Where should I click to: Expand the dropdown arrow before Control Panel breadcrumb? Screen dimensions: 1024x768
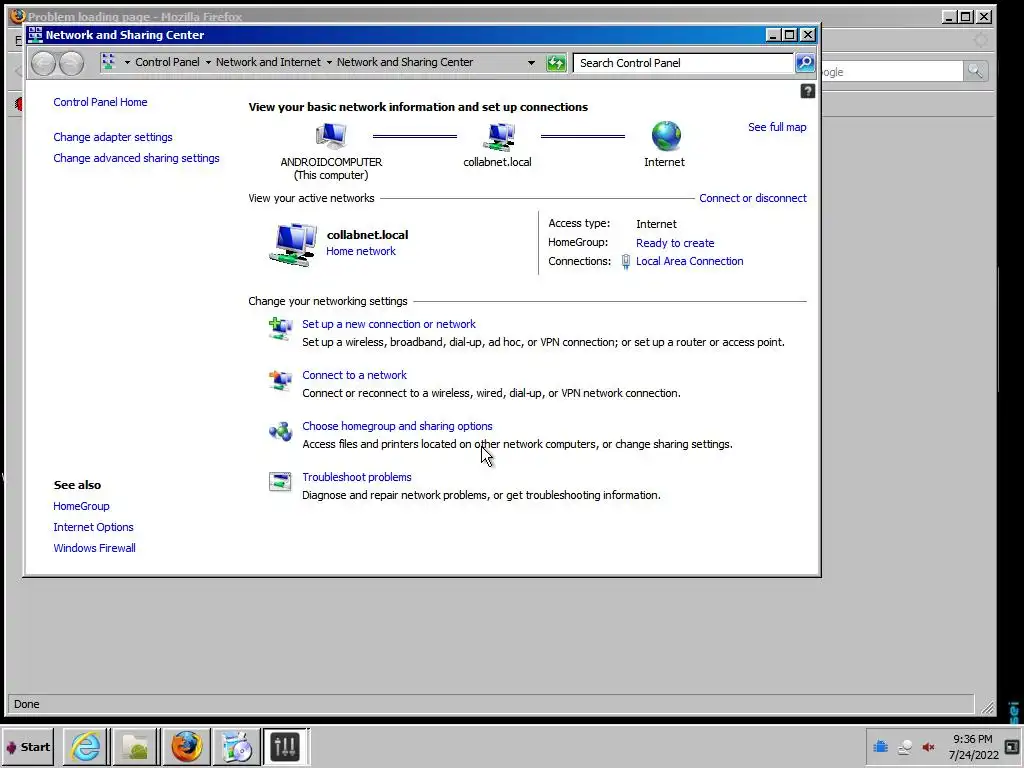pos(127,63)
